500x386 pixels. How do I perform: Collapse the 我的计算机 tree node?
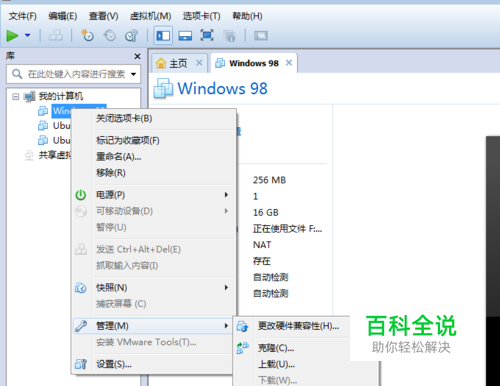tap(15, 97)
